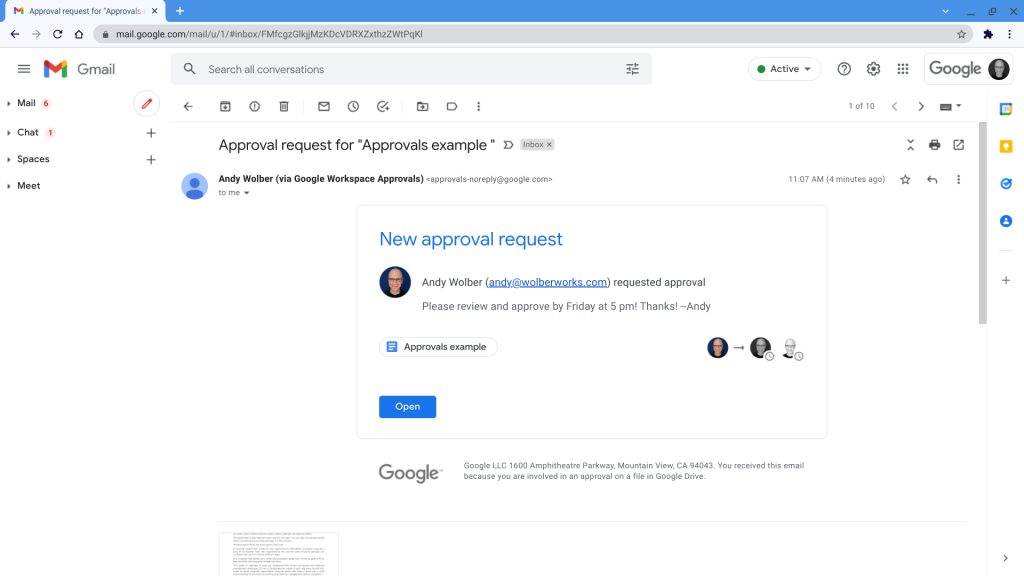
Task: Open the search filter options
Action: click(632, 69)
